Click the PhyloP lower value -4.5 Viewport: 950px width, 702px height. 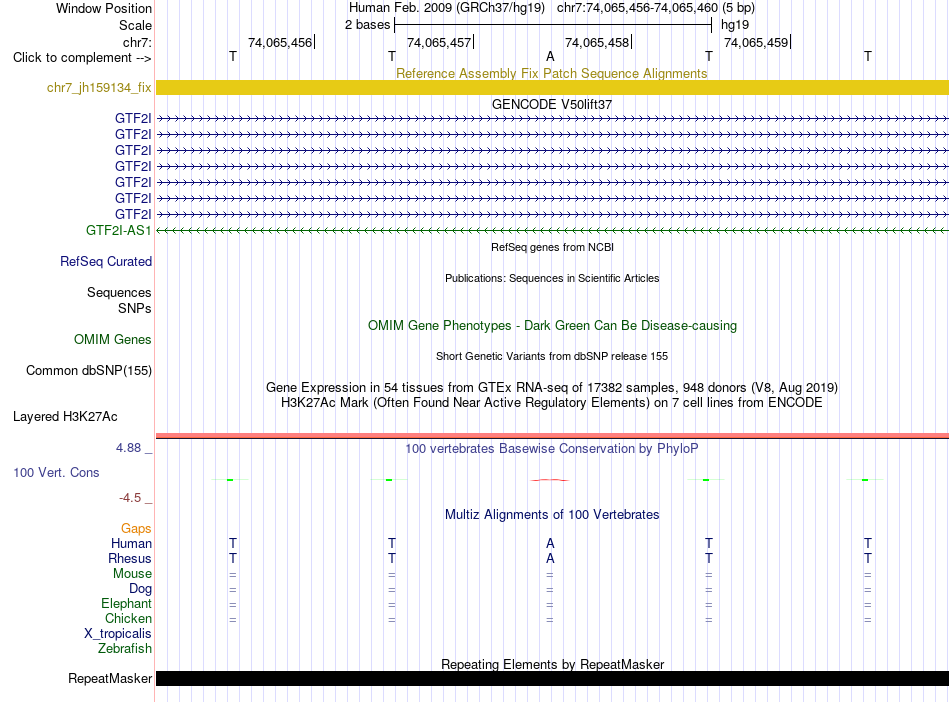[130, 498]
